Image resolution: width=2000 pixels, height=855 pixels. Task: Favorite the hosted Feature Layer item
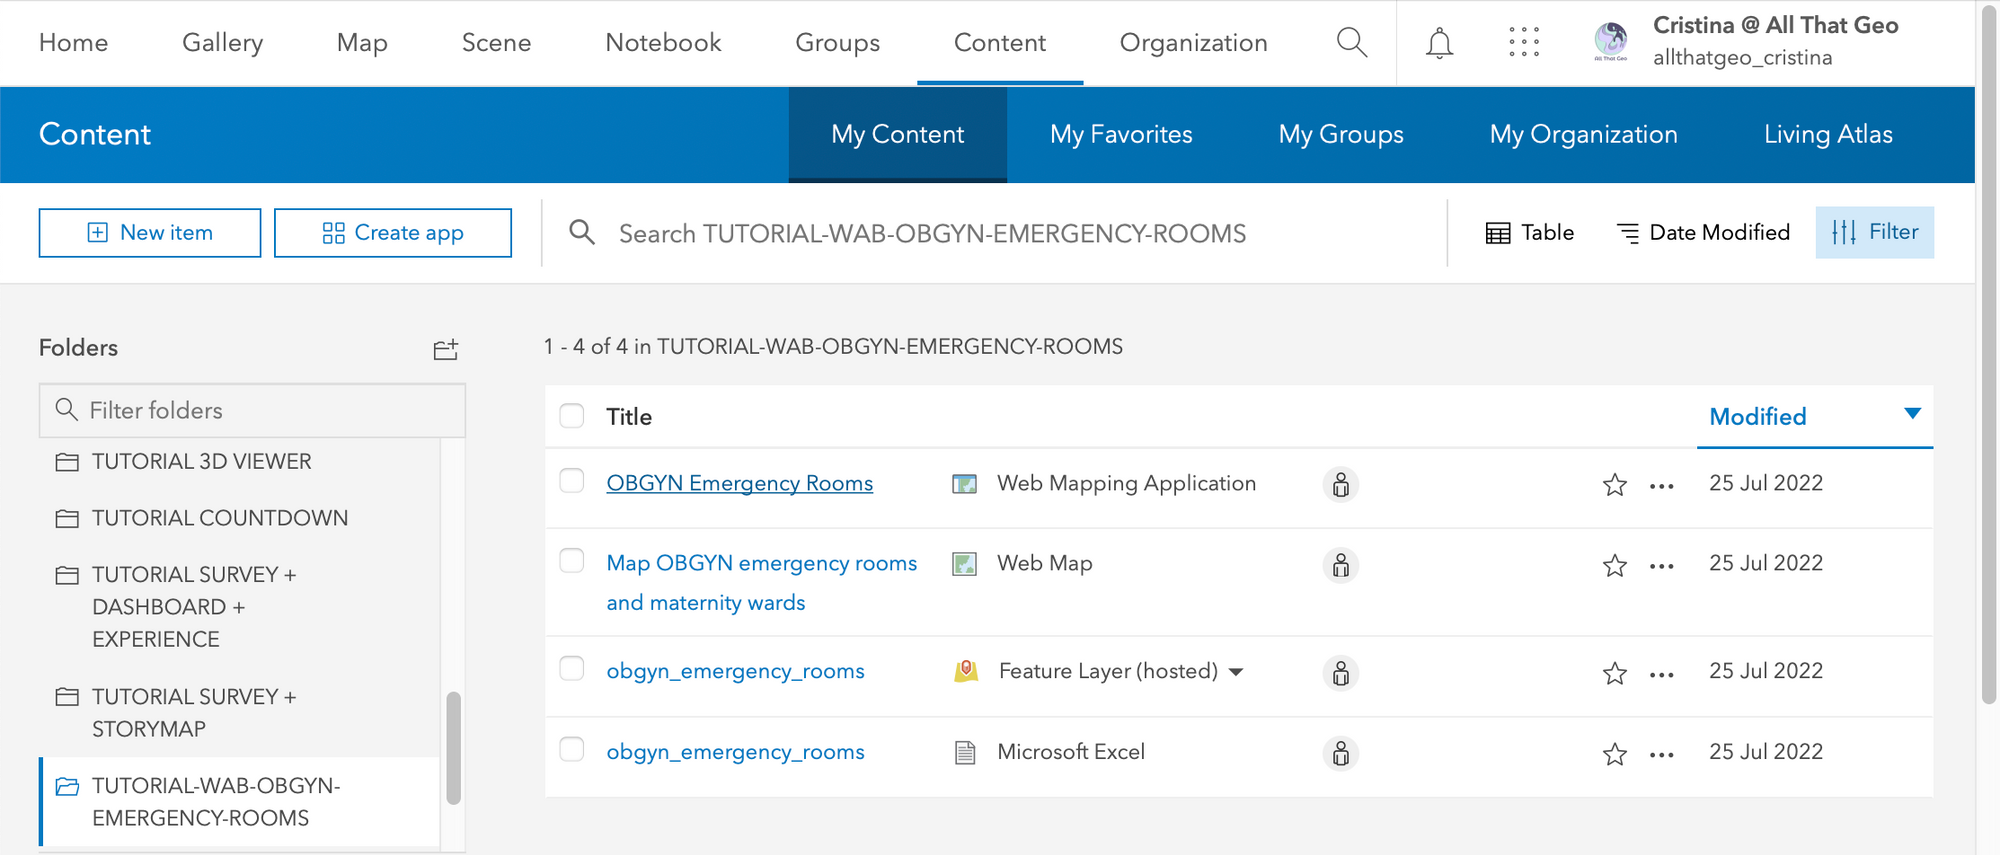(1614, 673)
